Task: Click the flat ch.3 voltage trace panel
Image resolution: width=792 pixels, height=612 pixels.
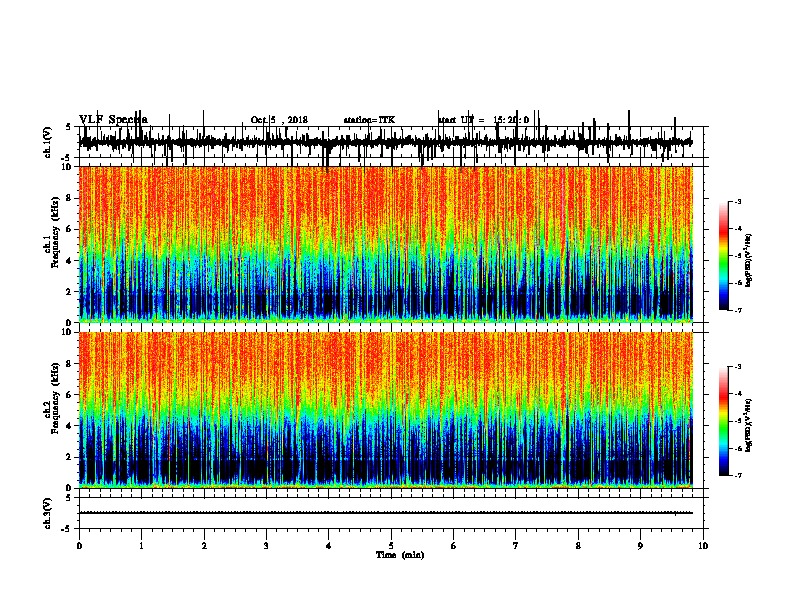Action: pos(393,513)
